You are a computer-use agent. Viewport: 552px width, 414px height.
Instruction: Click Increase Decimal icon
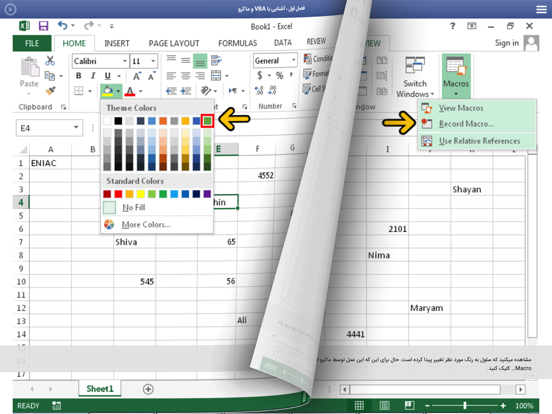(x=259, y=90)
